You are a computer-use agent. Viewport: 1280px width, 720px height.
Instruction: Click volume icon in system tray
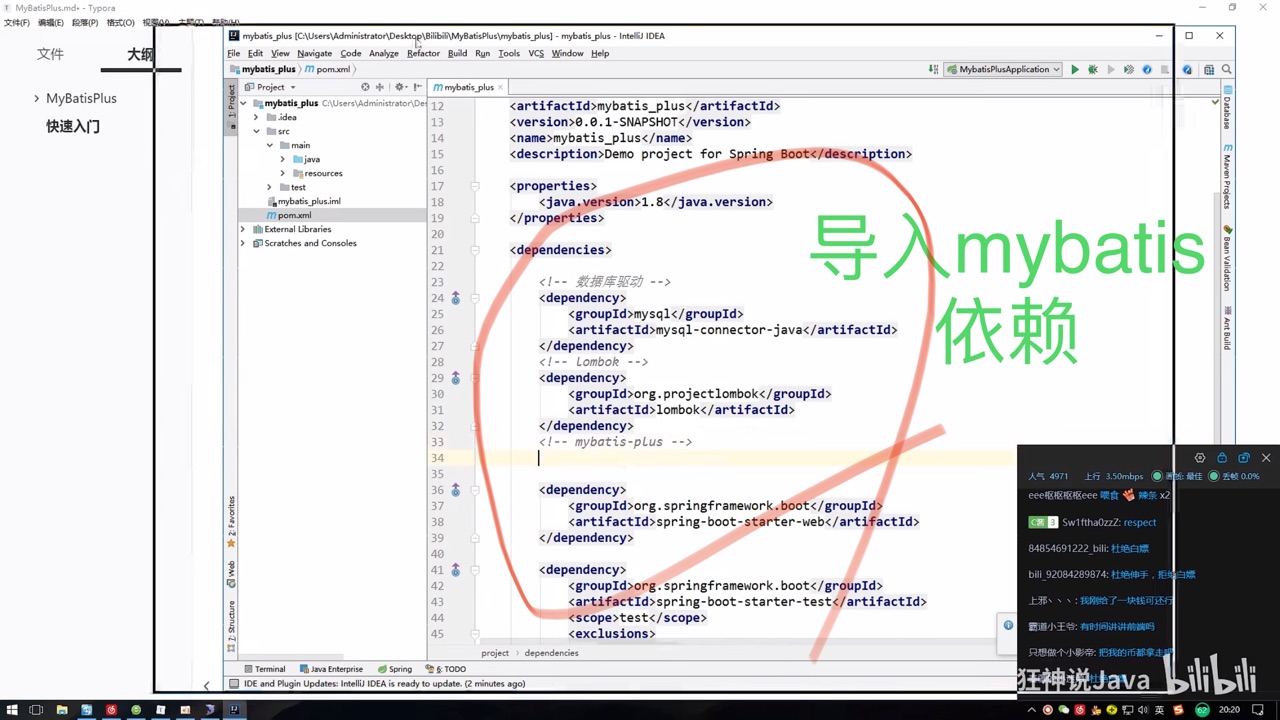pyautogui.click(x=1142, y=710)
